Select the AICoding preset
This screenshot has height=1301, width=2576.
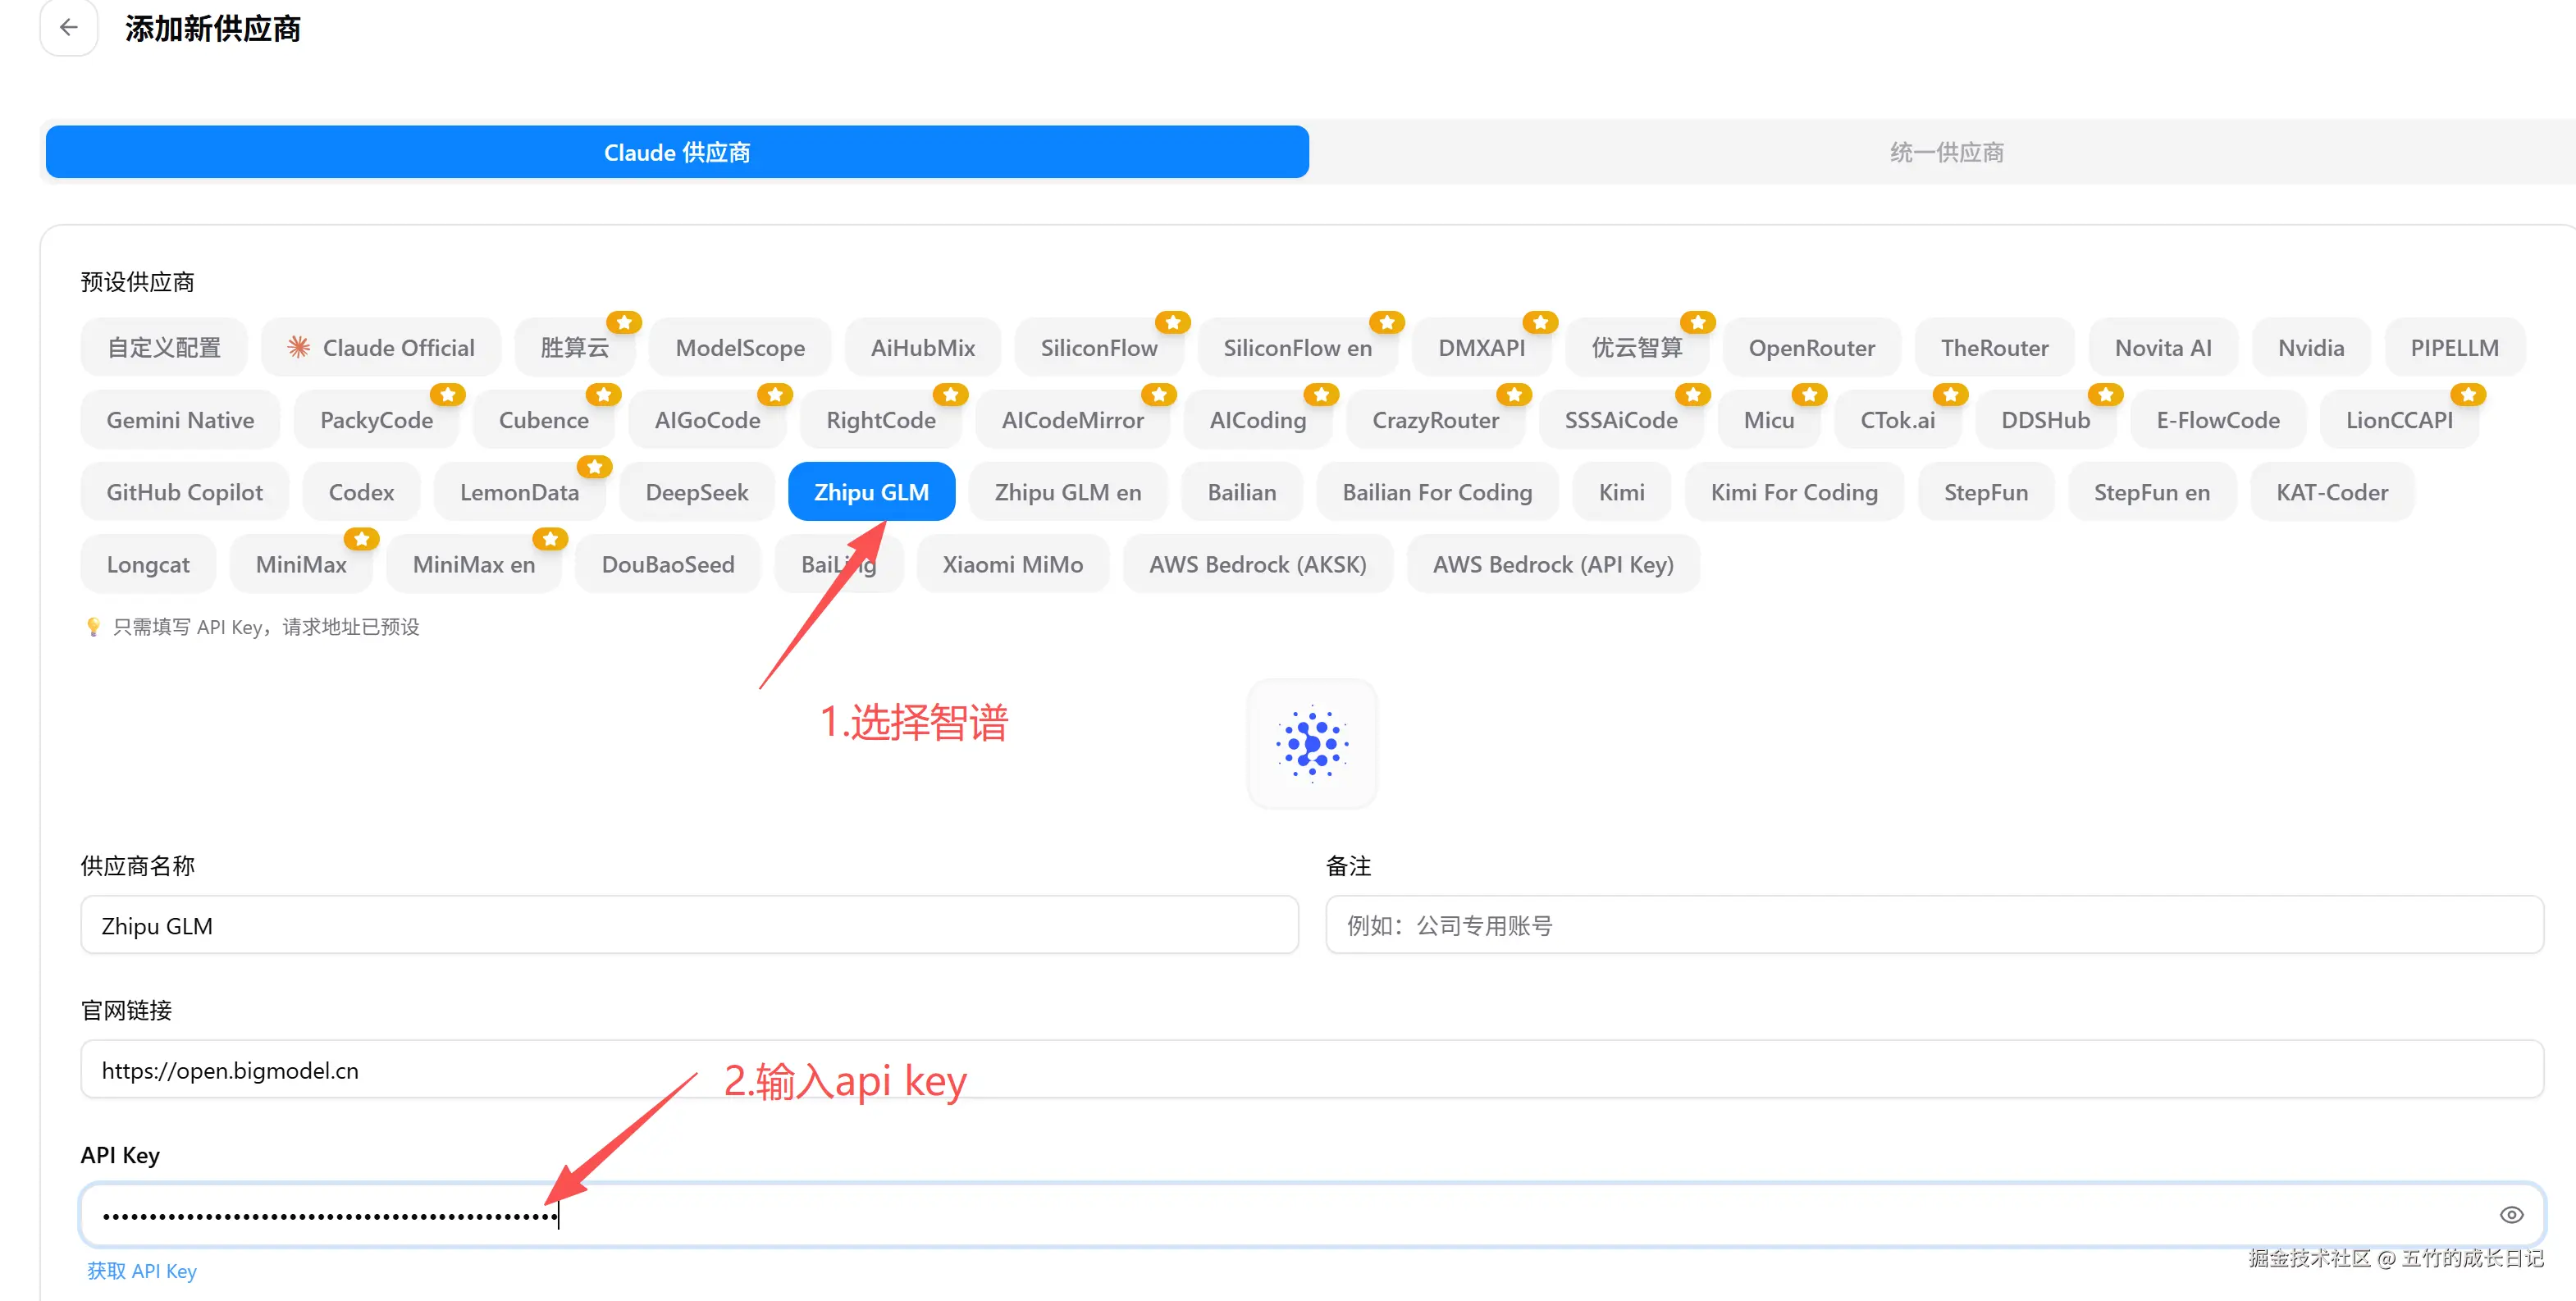tap(1258, 420)
